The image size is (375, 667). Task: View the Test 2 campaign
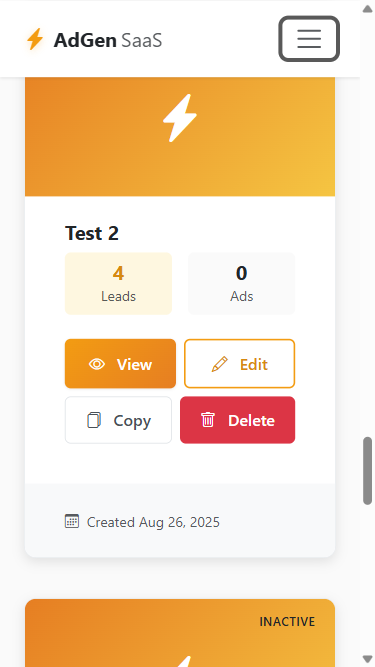click(120, 364)
